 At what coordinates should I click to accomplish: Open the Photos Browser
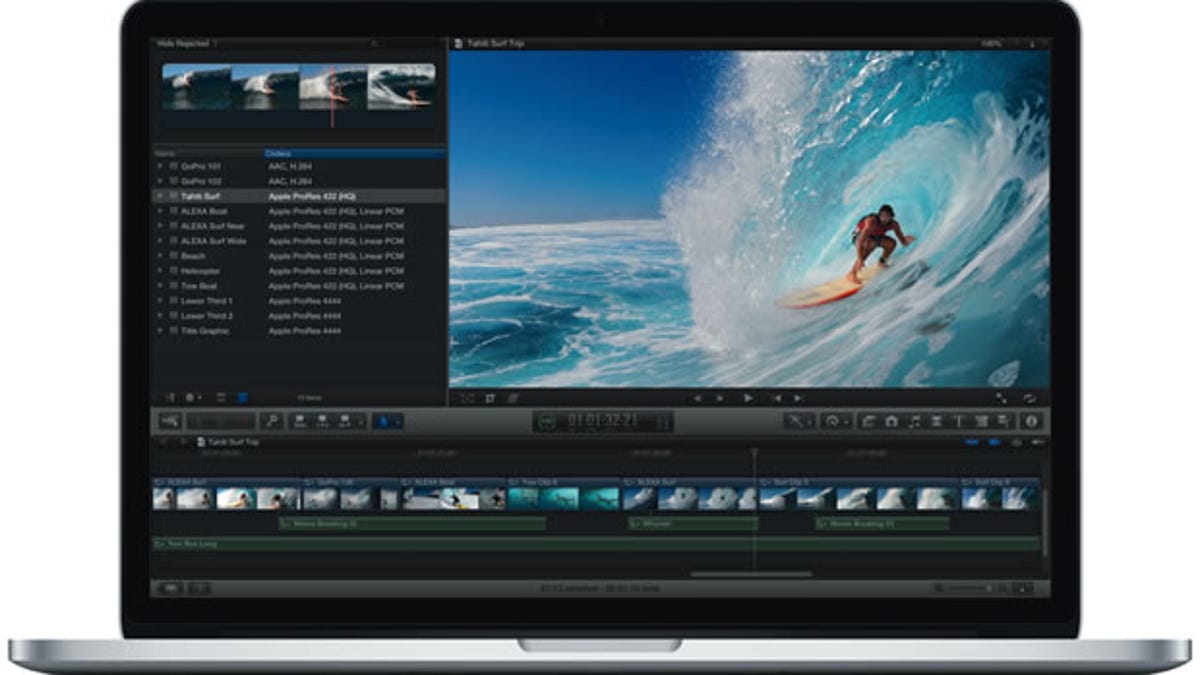tap(892, 421)
